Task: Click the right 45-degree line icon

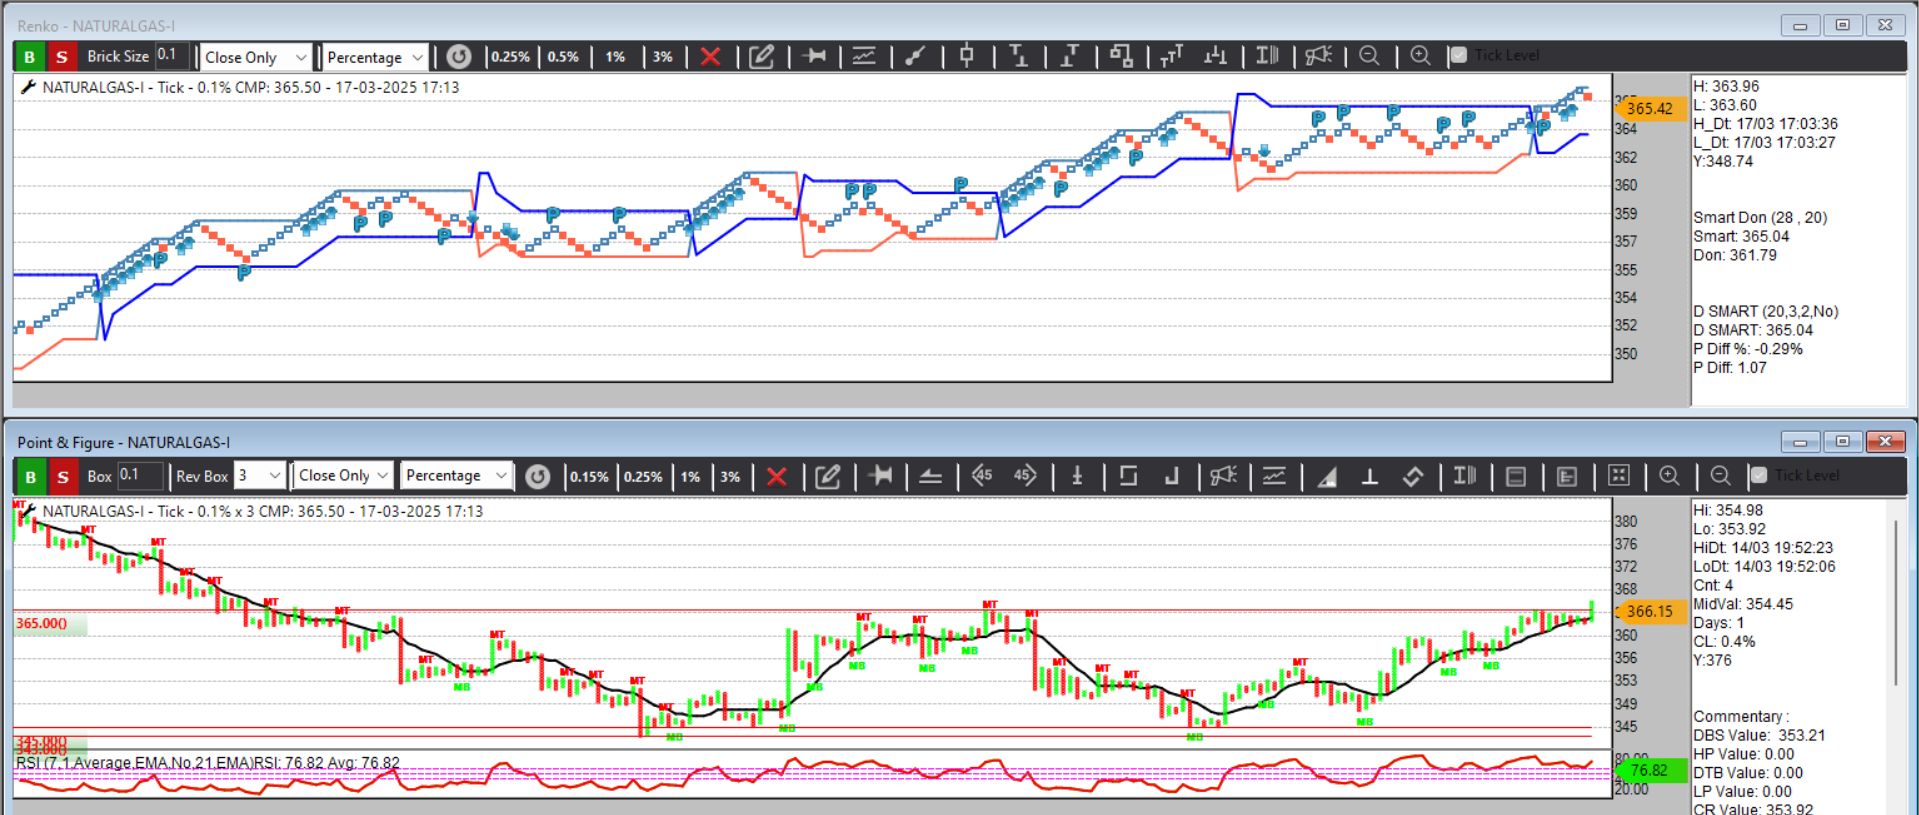Action: (x=1025, y=476)
